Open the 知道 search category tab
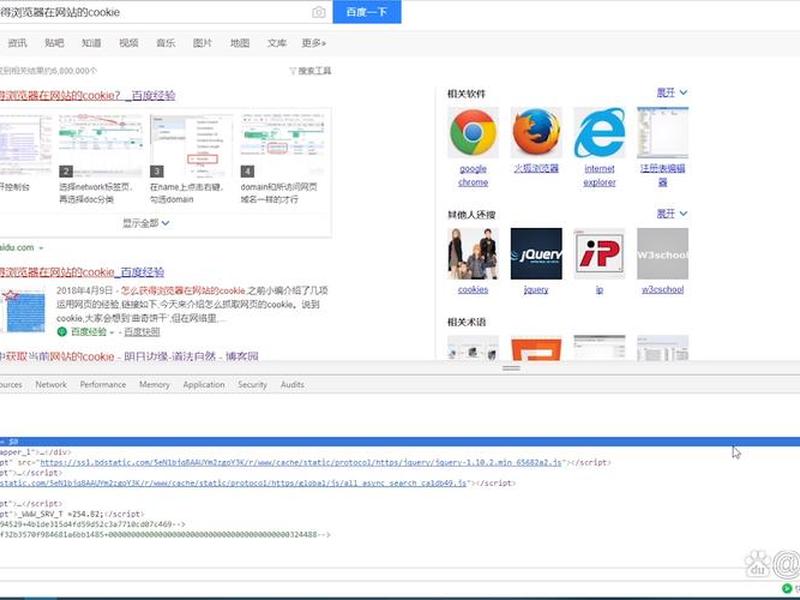800x600 pixels. click(x=91, y=43)
